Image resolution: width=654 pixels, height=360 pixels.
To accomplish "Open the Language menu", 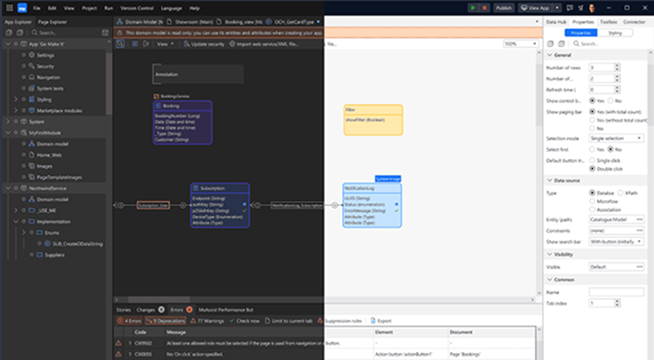I will [171, 8].
